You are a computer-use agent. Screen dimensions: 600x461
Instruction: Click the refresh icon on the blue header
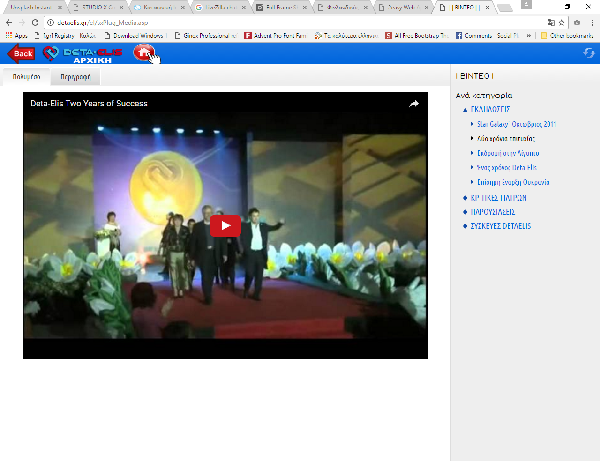(x=589, y=53)
